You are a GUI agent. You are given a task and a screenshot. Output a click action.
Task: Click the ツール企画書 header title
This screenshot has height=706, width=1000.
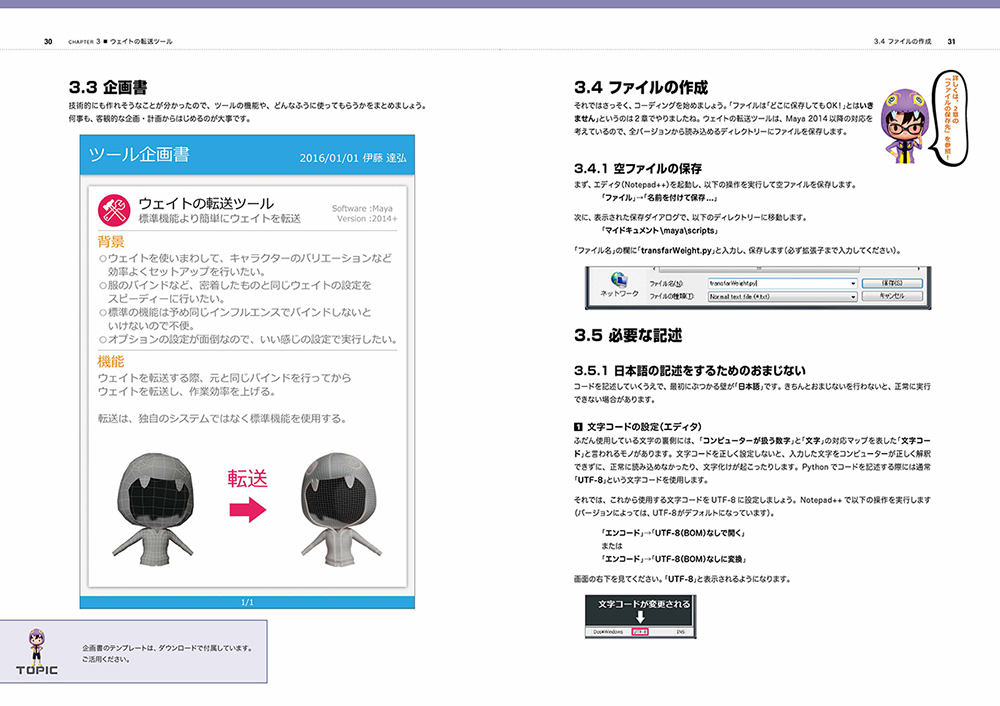[139, 155]
